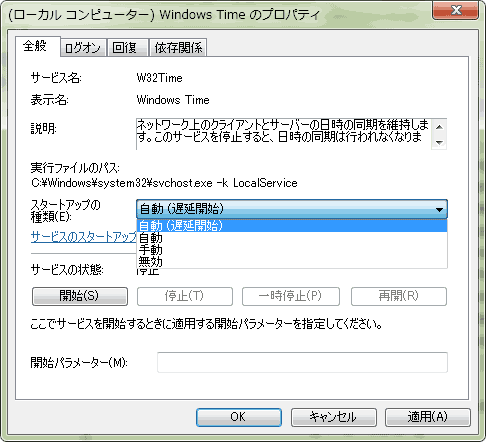Apply changes with 適用(A) button

pos(428,417)
